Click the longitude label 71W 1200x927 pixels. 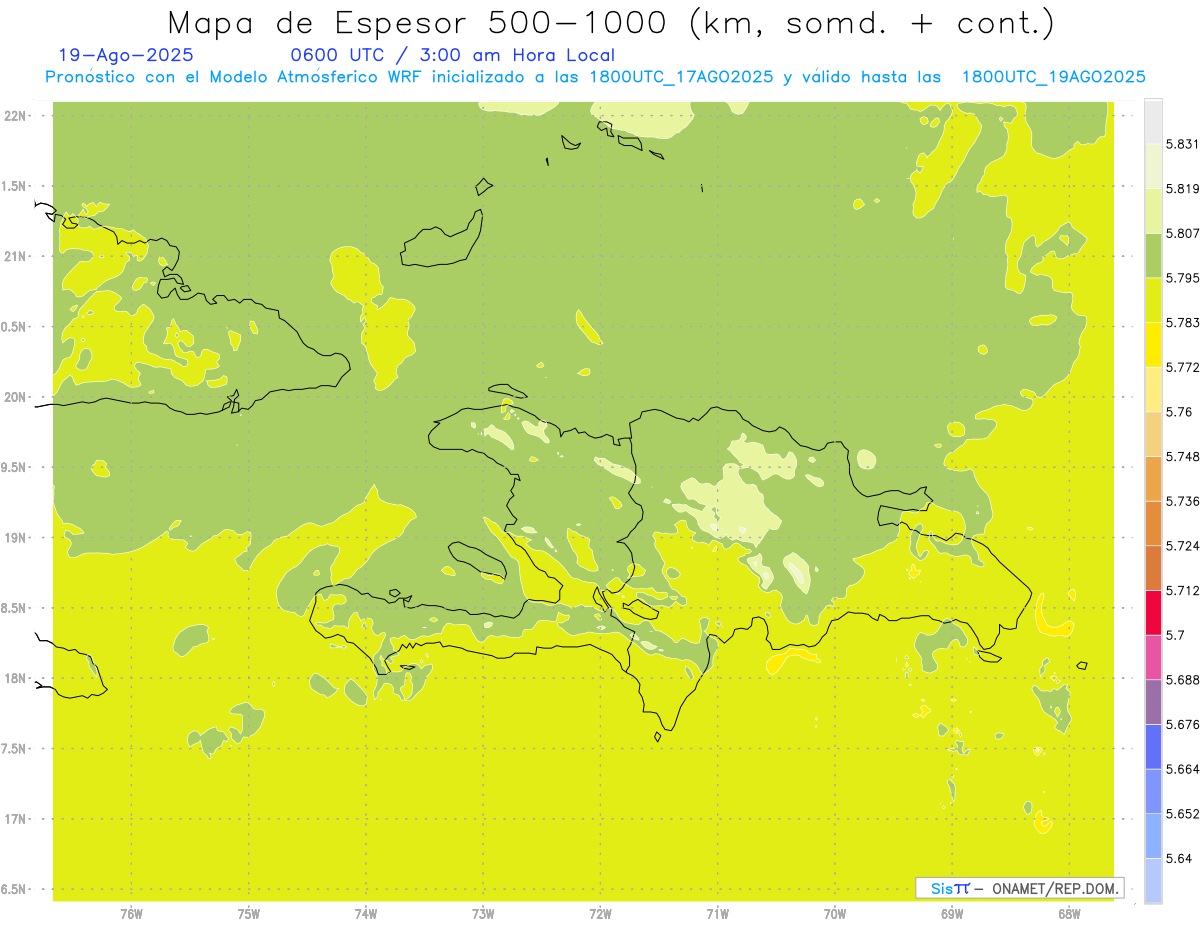point(717,913)
